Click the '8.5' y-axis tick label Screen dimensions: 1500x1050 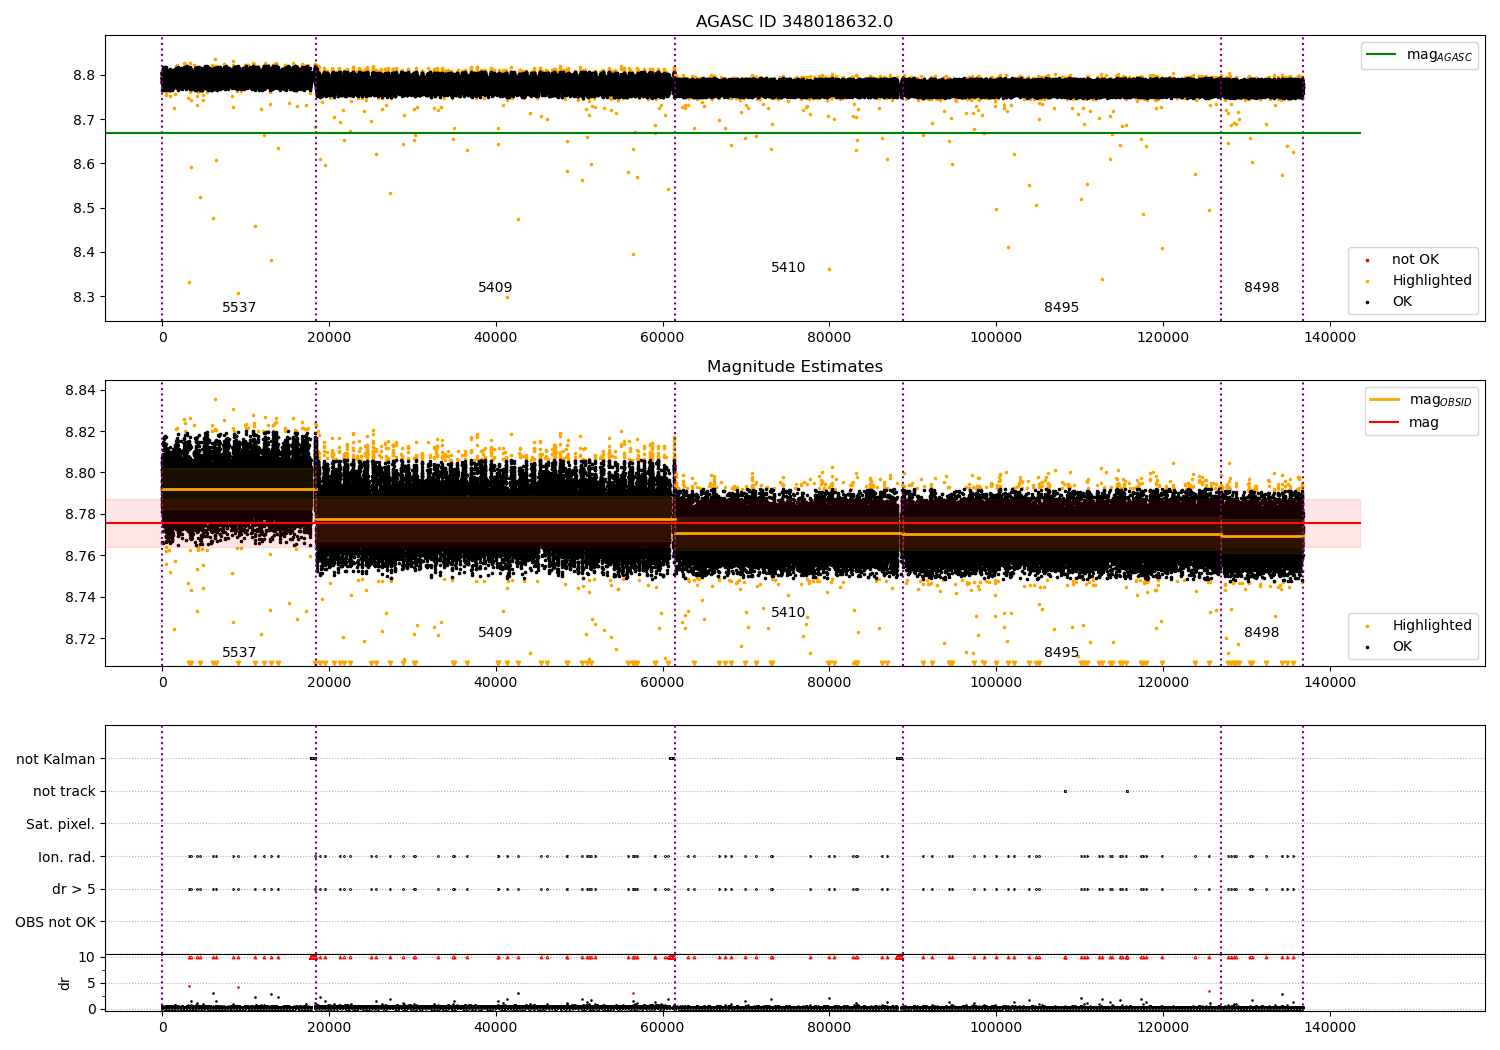point(83,209)
